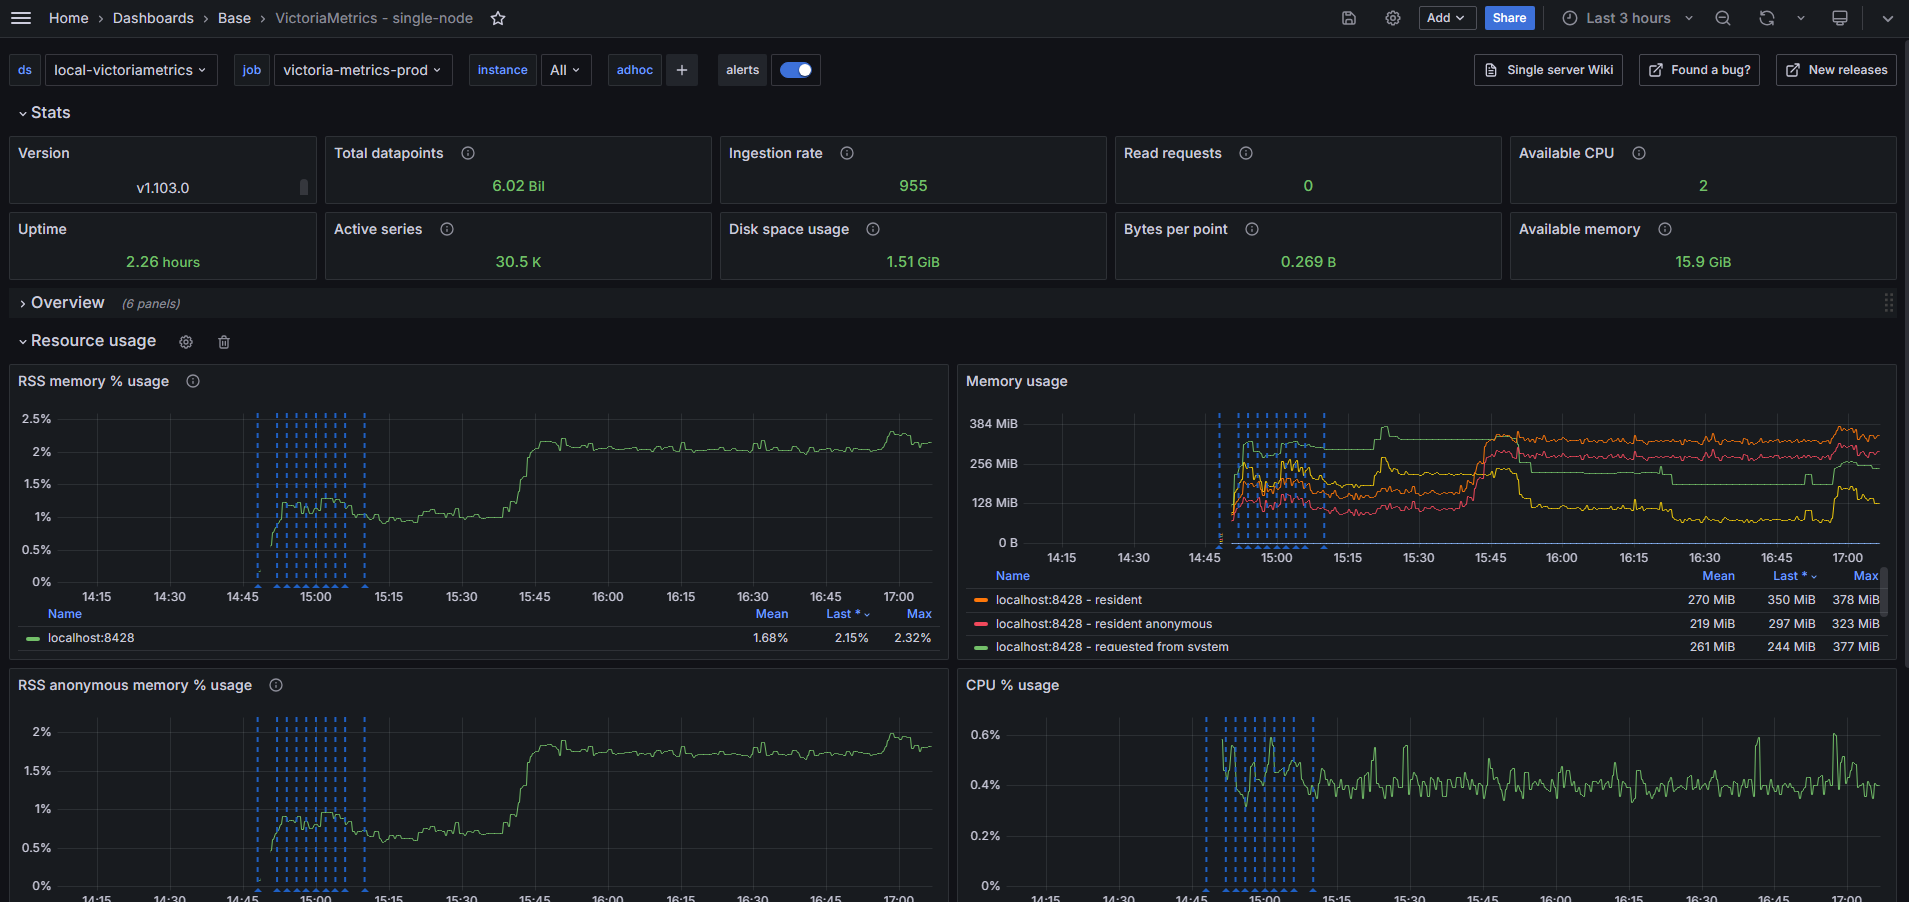
Task: Sort RSS memory legend by Name
Action: click(x=65, y=614)
